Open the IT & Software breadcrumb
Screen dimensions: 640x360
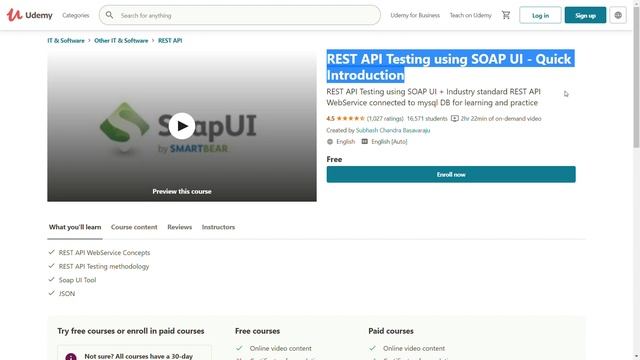66,40
